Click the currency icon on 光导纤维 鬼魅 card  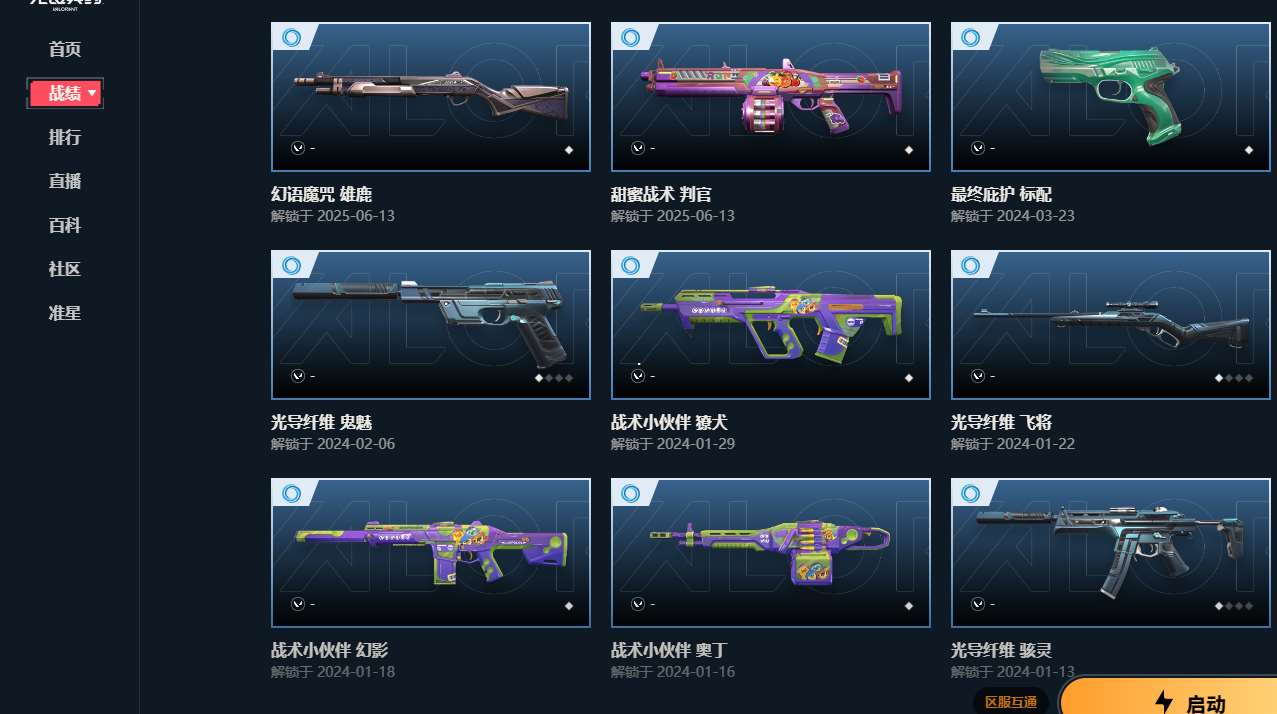click(297, 376)
